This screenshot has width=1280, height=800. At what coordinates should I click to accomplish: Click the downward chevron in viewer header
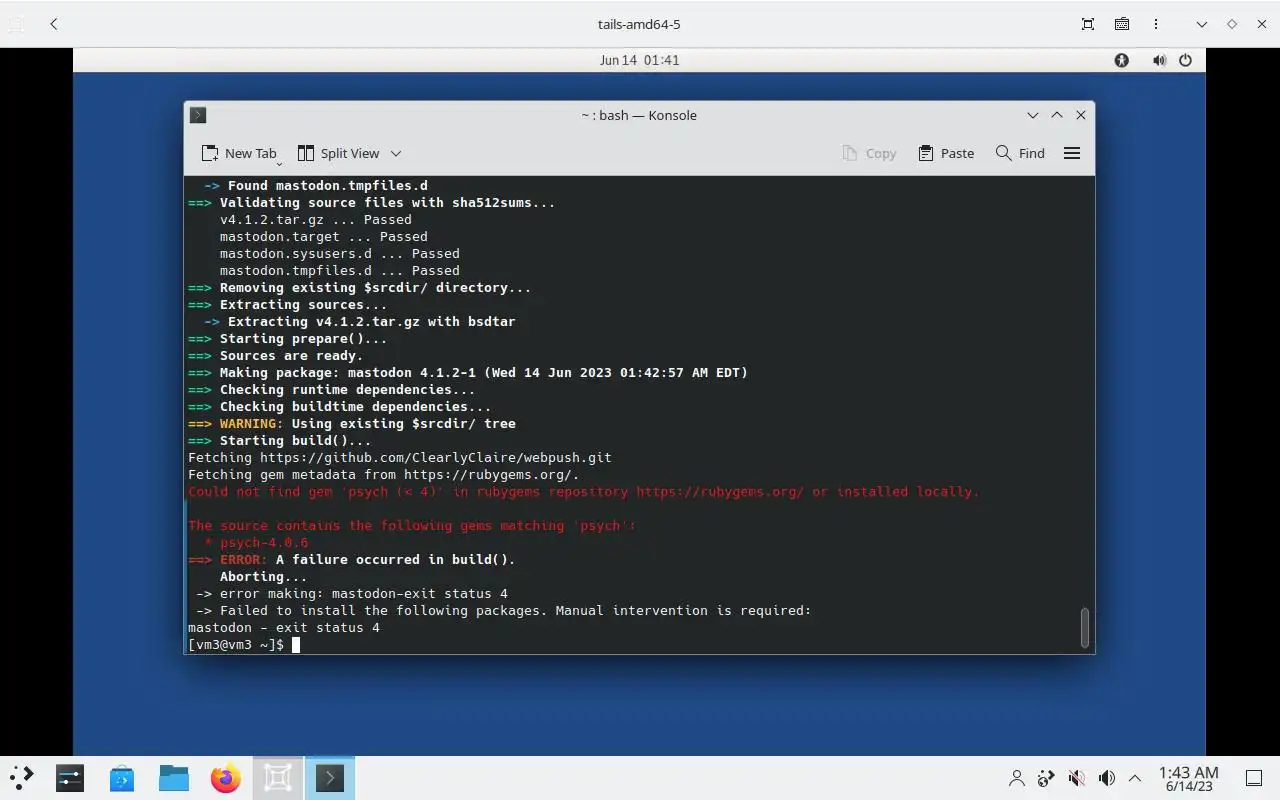point(1202,24)
